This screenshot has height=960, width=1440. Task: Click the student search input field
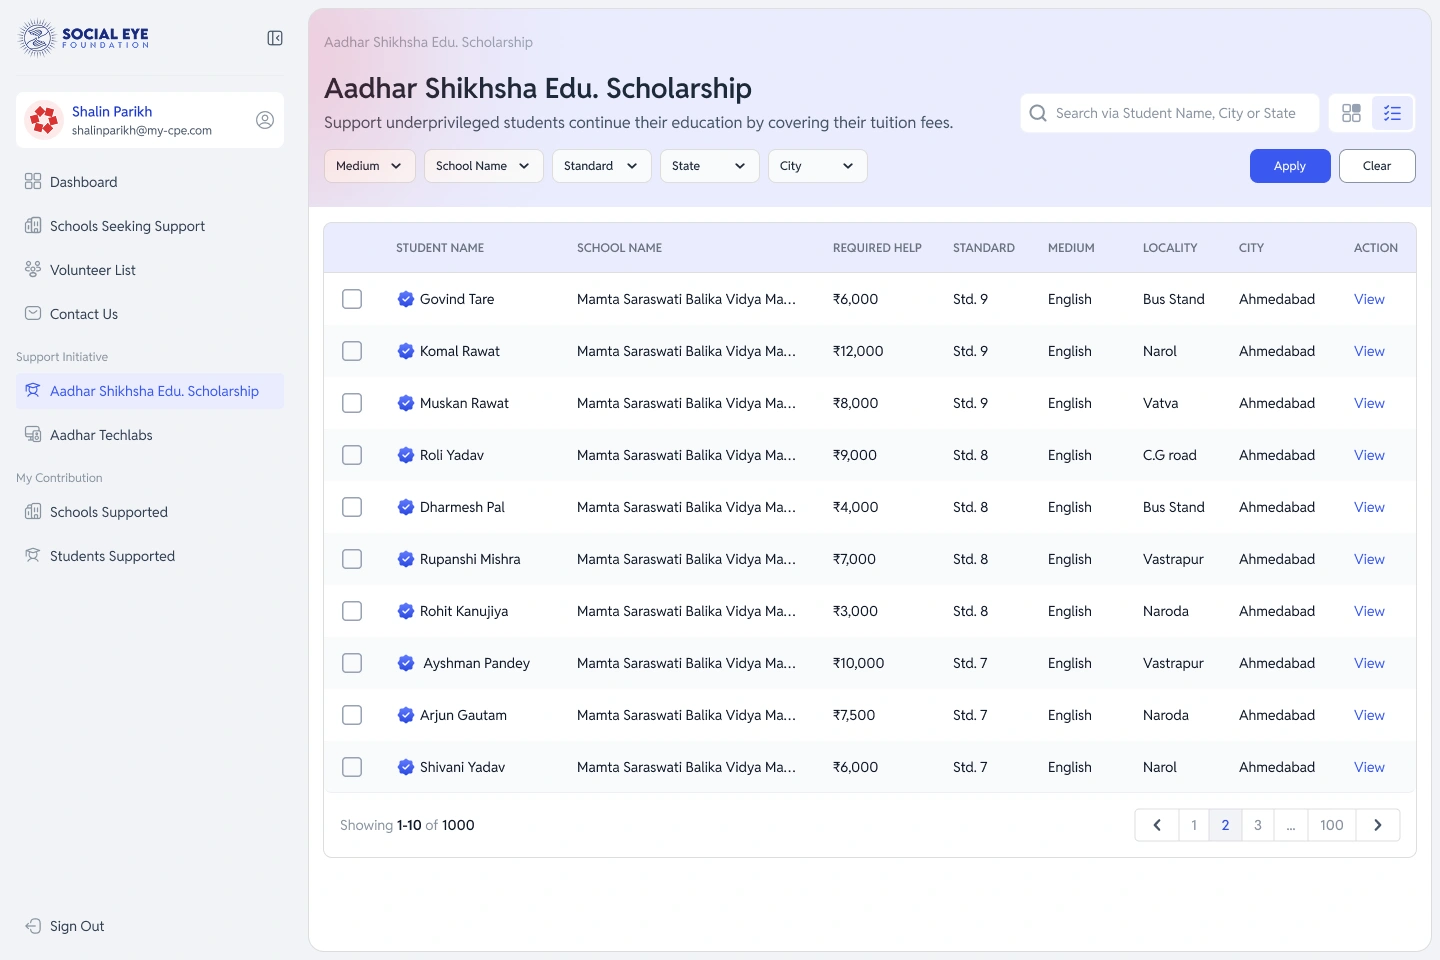[1170, 113]
